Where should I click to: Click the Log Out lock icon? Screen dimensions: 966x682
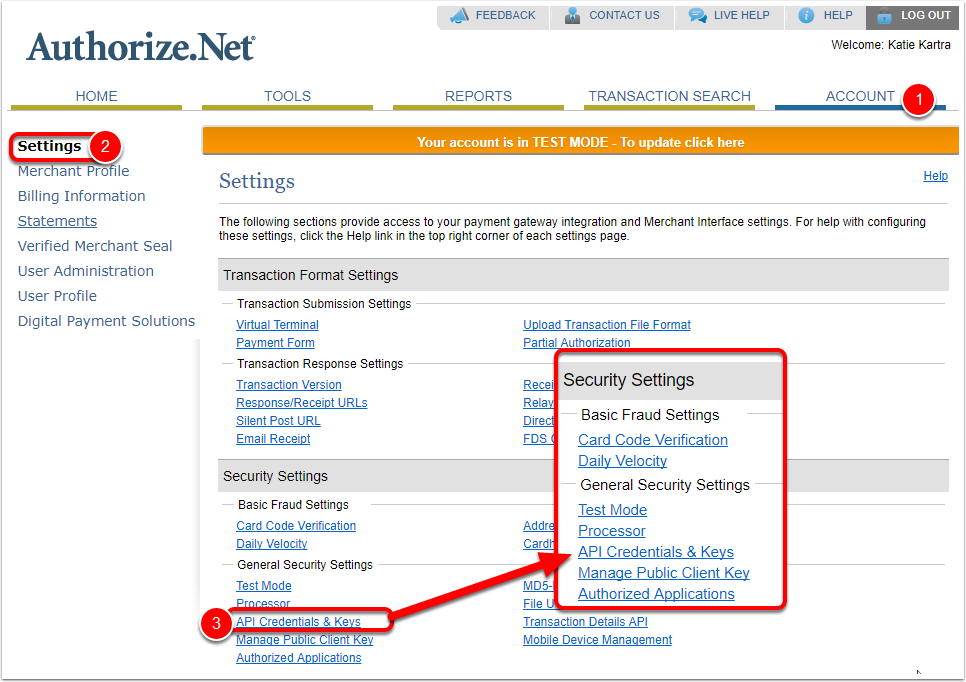click(884, 16)
